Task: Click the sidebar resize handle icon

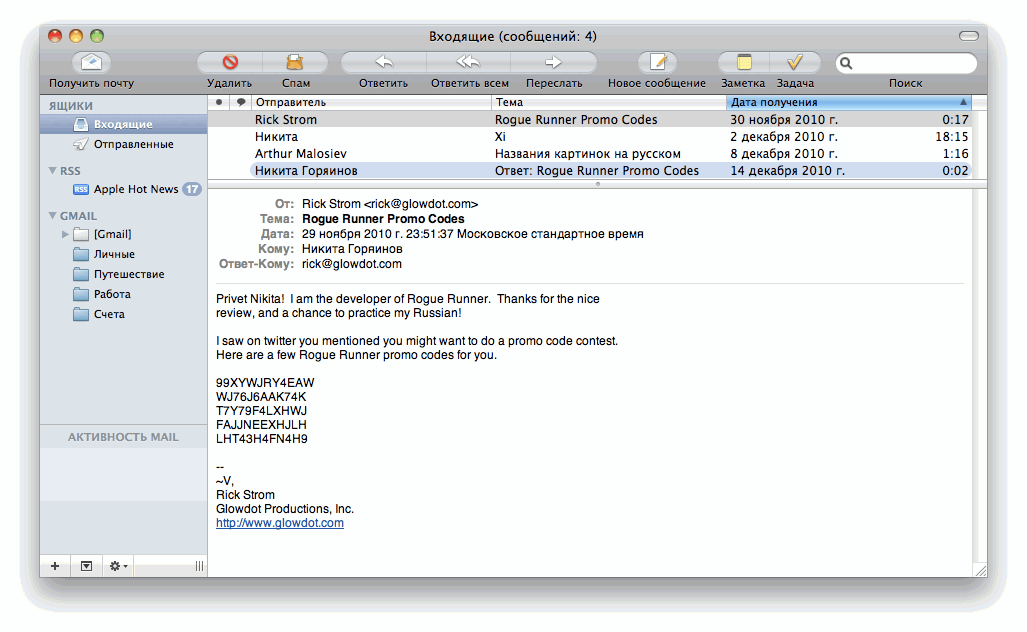Action: click(199, 566)
